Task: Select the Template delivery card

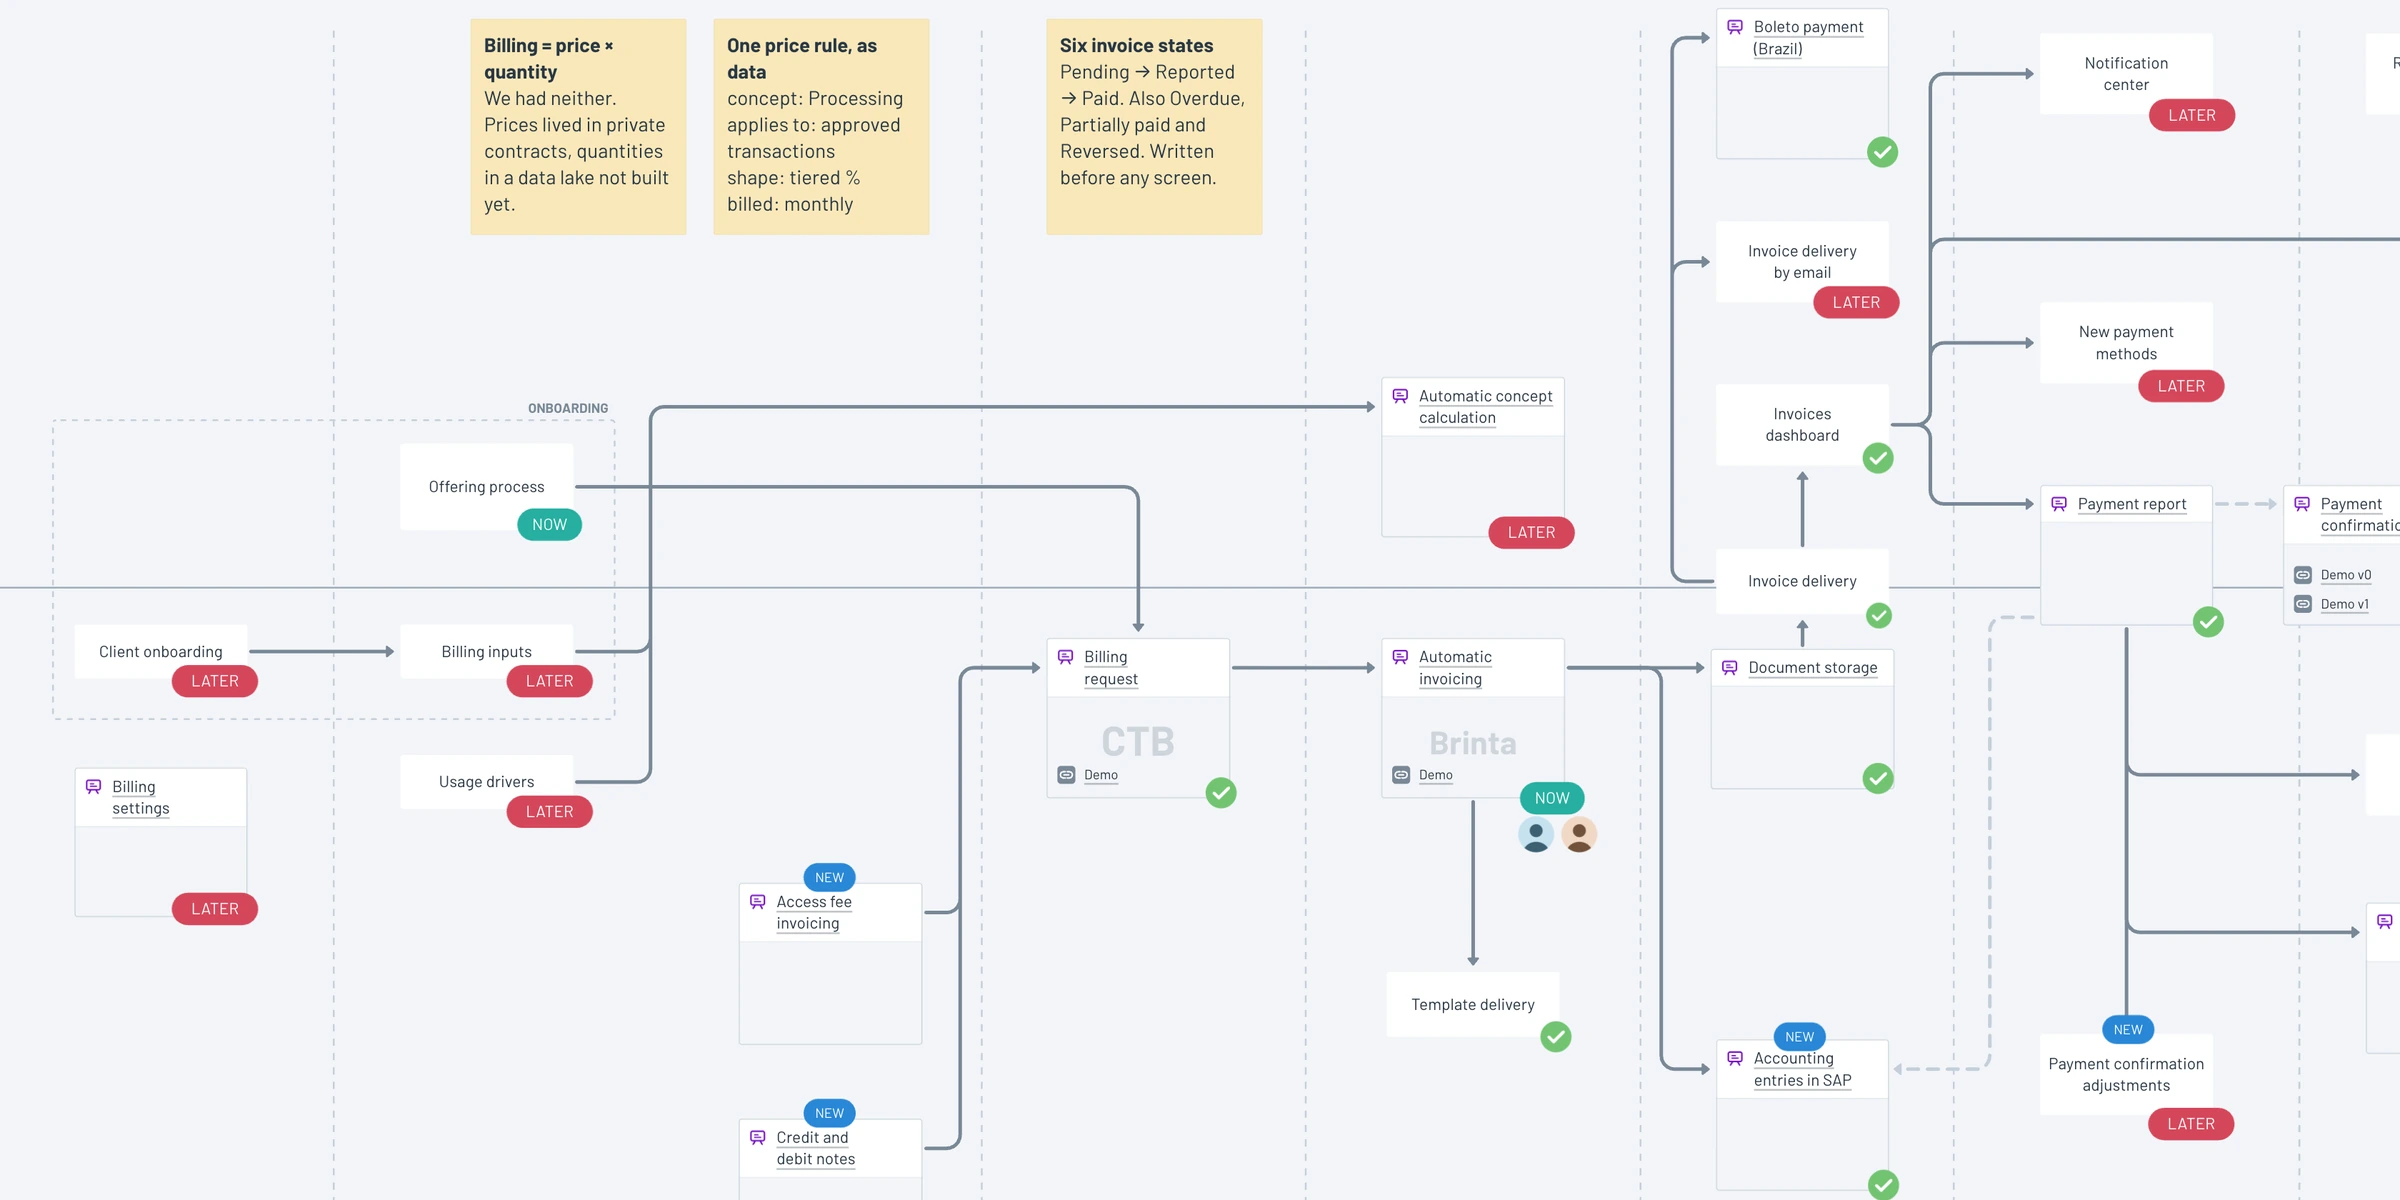Action: (1473, 1004)
